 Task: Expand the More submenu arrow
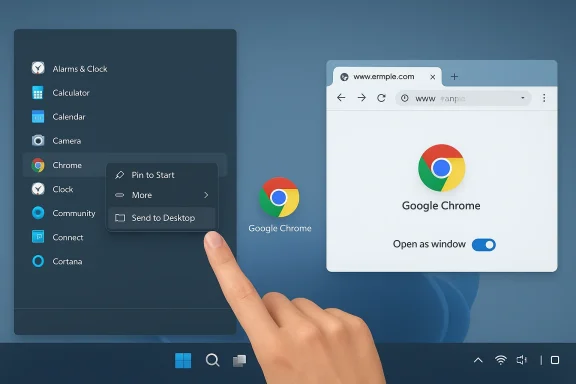tap(206, 195)
